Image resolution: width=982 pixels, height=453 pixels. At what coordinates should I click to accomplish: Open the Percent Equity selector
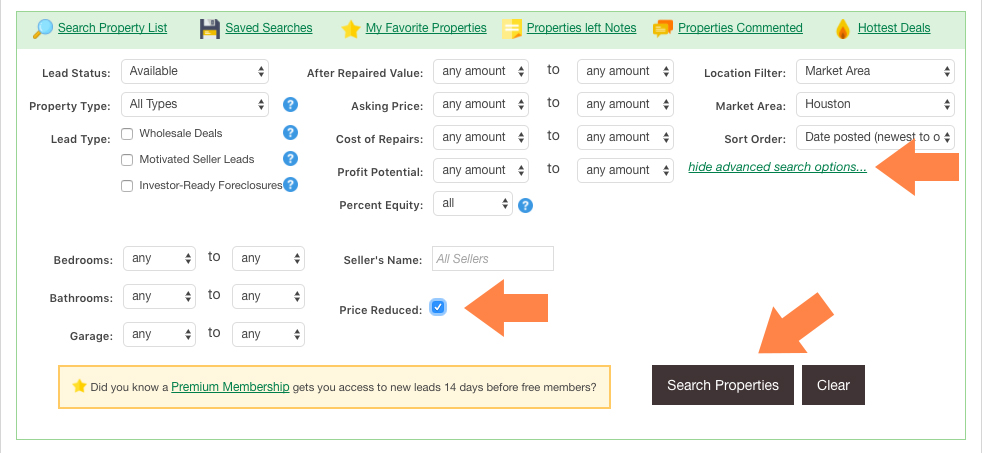473,204
